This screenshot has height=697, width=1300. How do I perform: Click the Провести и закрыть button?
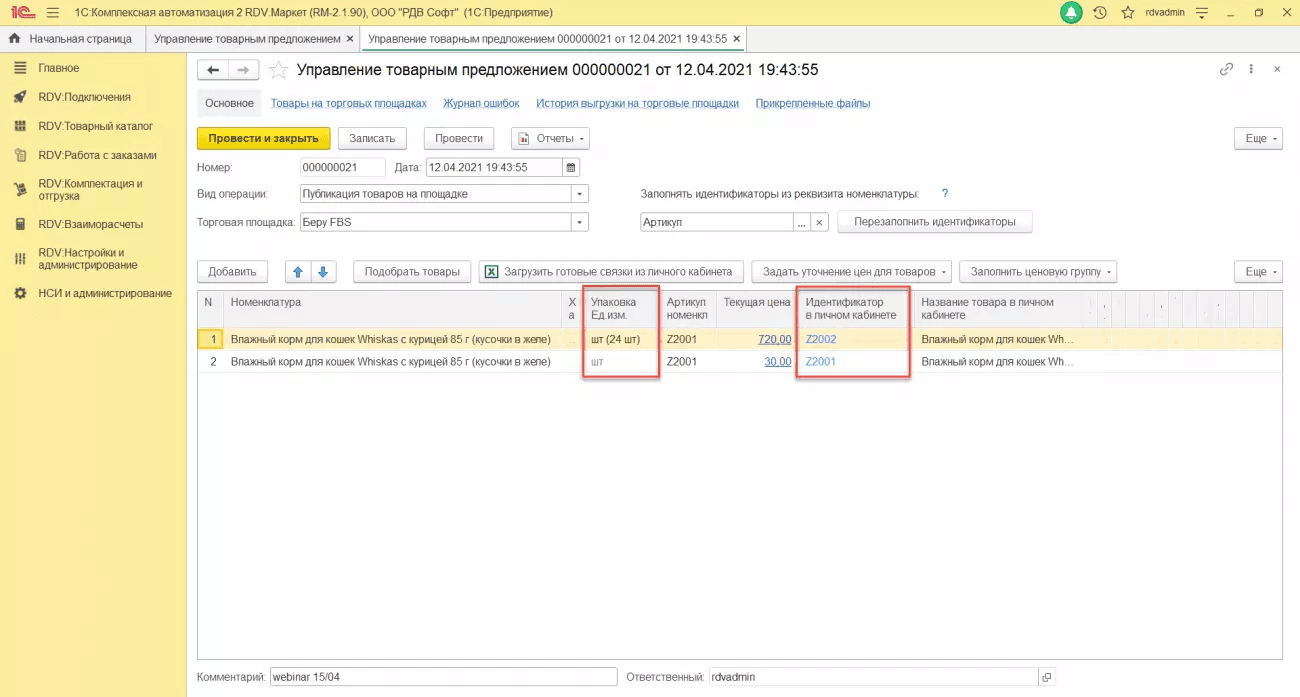[x=263, y=138]
